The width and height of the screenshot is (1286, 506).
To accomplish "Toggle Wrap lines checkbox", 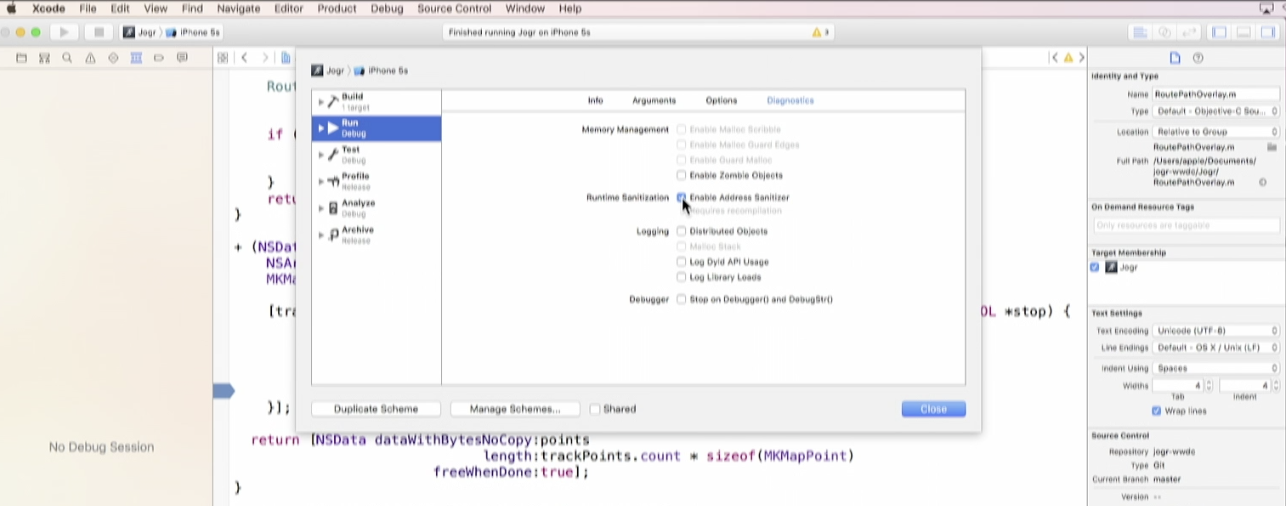I will click(1157, 411).
